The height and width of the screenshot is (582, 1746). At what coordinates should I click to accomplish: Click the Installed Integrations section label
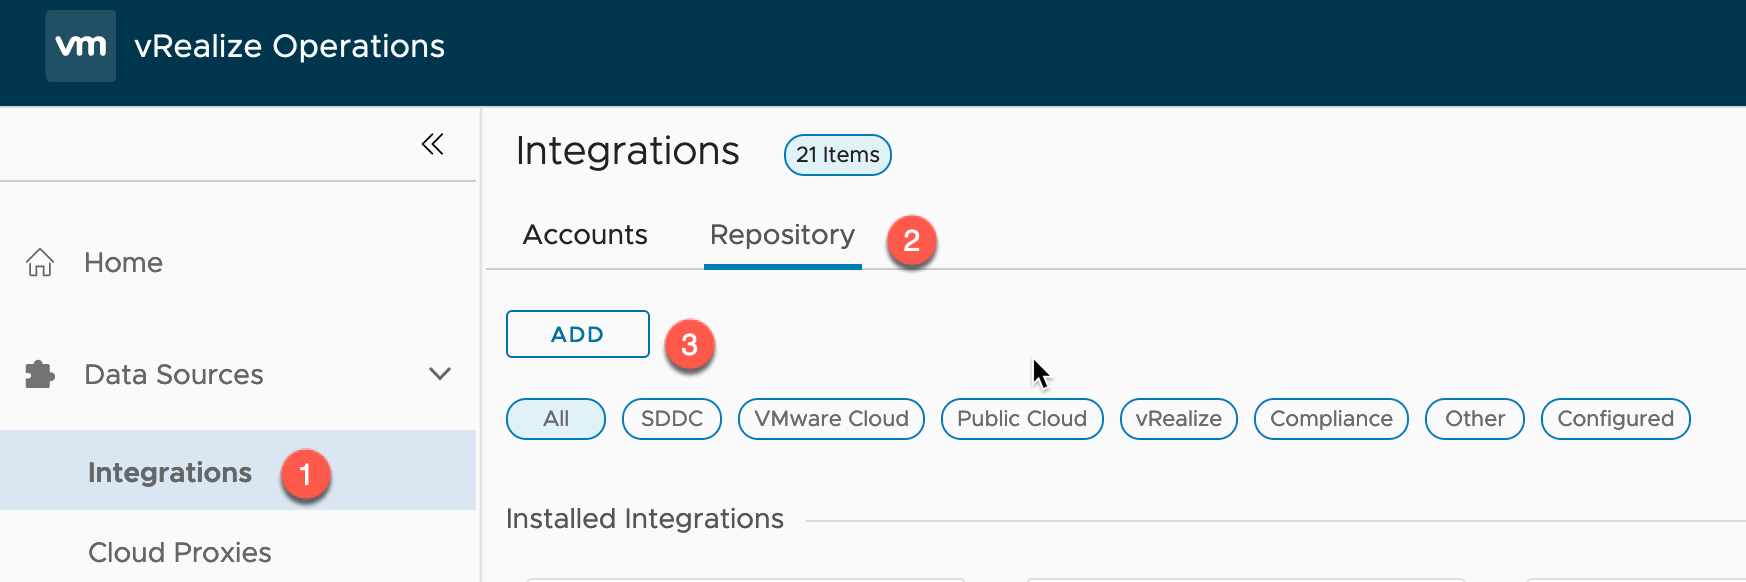tap(645, 519)
